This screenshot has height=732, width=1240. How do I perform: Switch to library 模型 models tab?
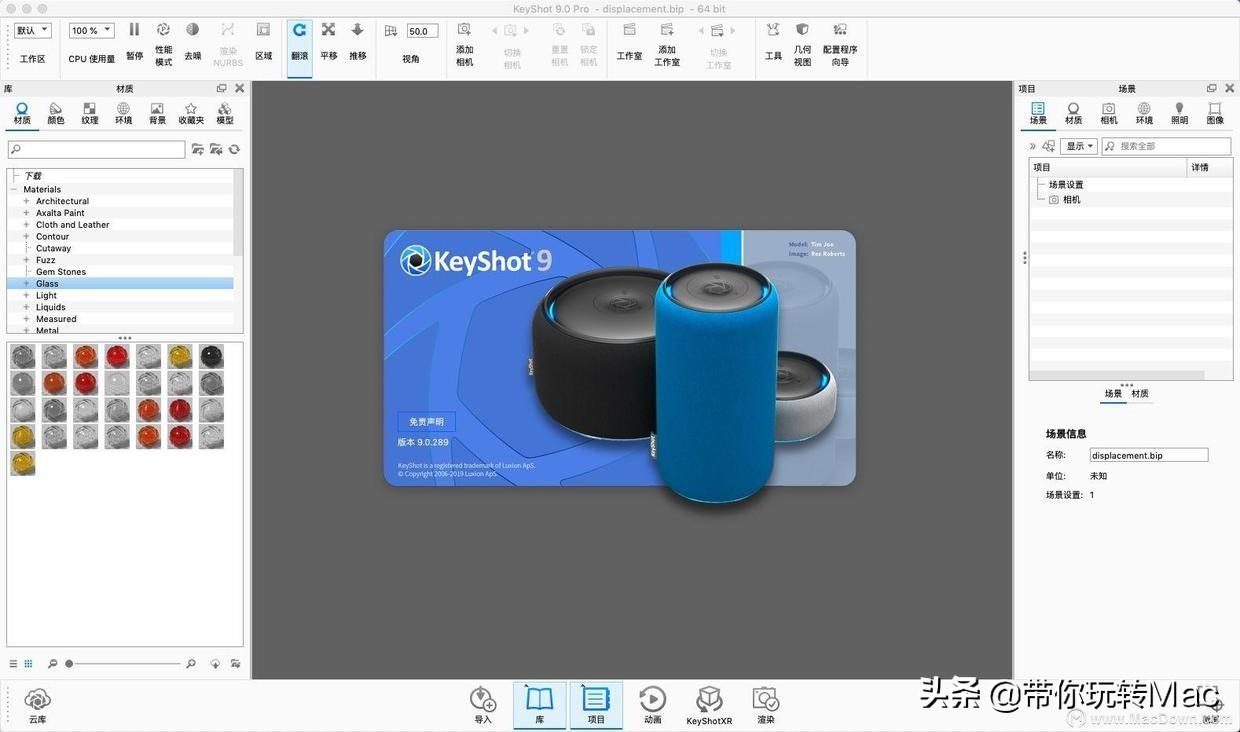coord(225,113)
